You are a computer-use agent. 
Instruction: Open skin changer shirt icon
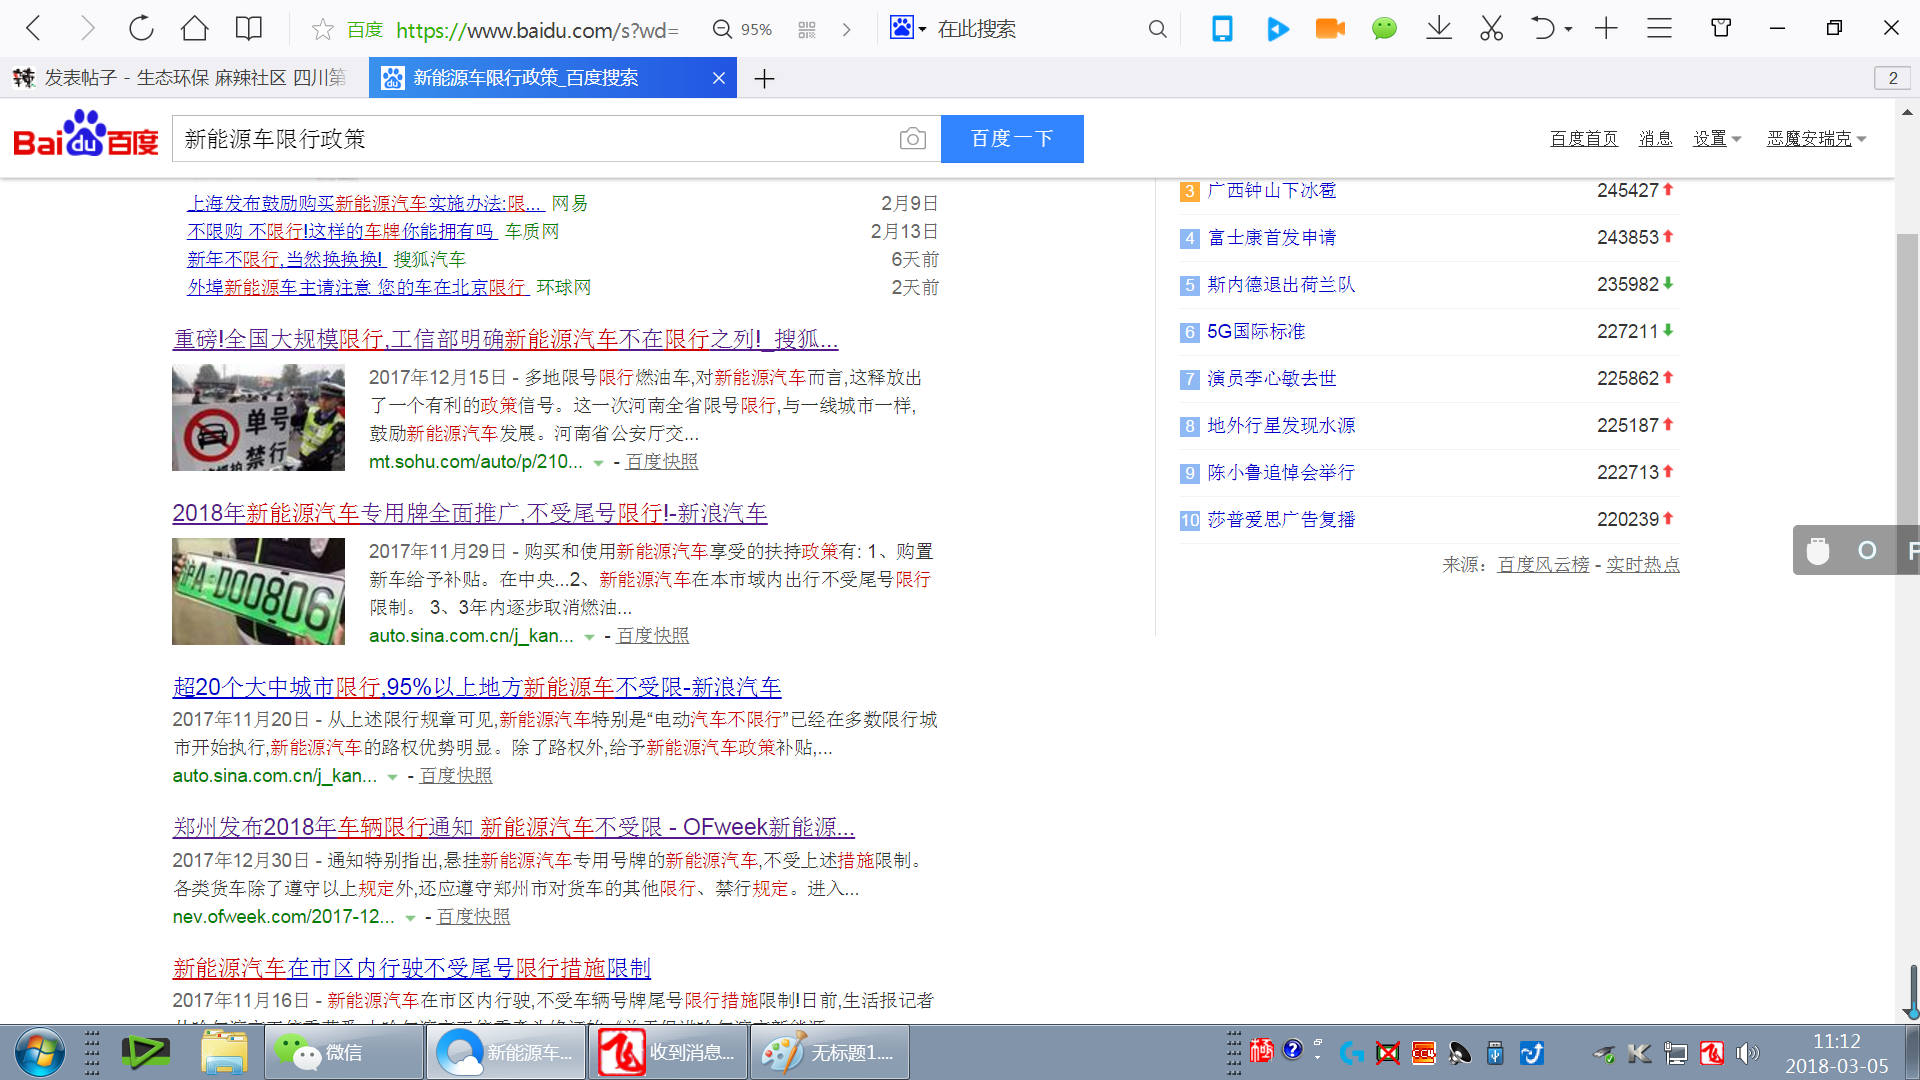click(x=1721, y=28)
